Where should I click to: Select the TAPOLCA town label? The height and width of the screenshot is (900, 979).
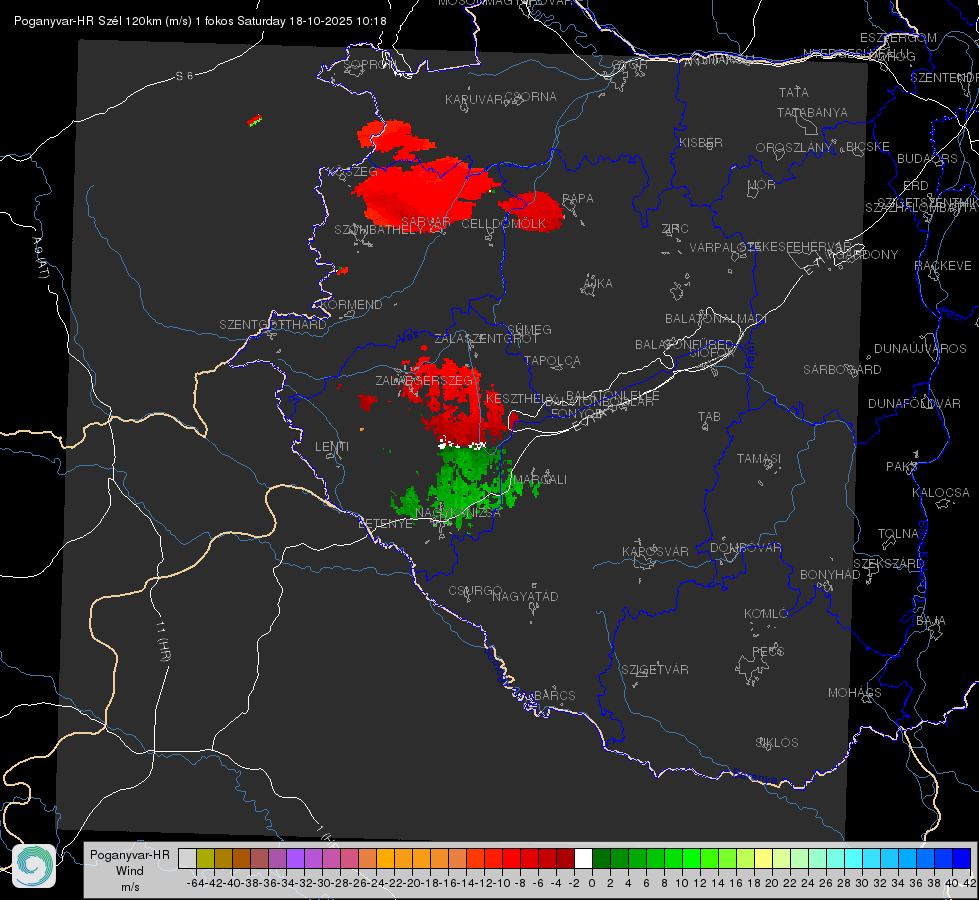click(552, 360)
